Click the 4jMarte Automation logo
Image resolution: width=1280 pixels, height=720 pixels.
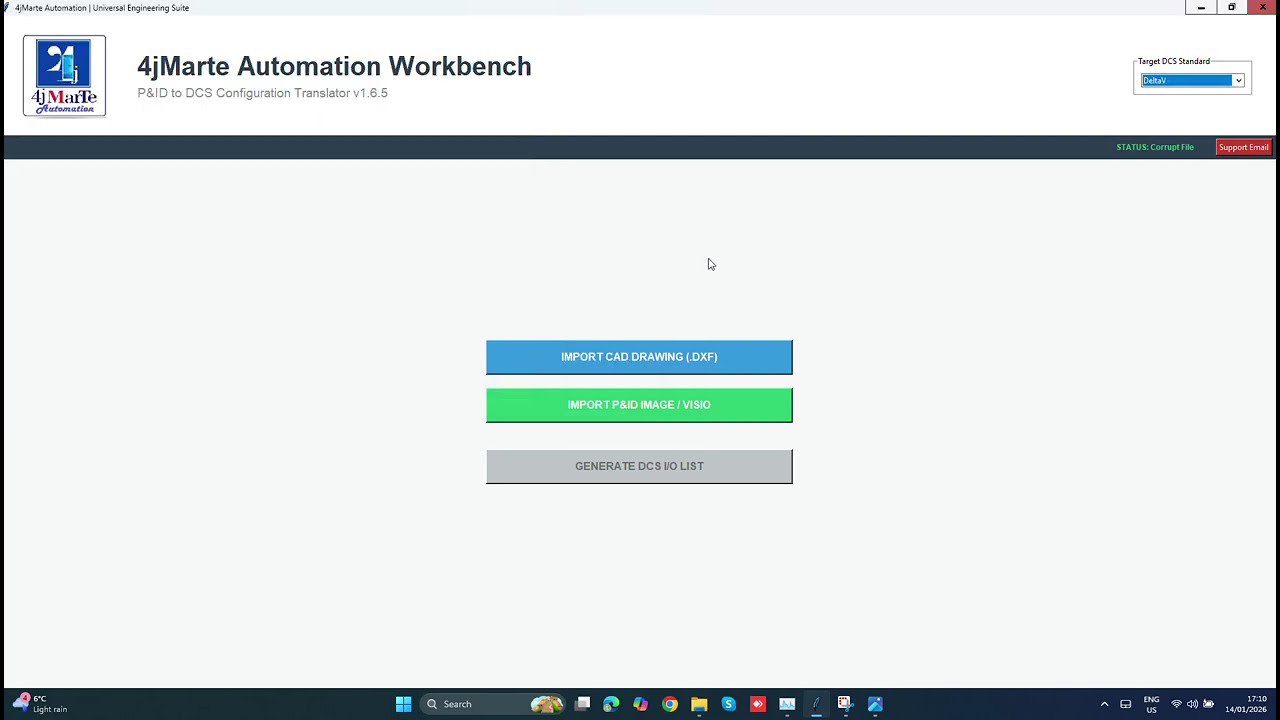(64, 76)
